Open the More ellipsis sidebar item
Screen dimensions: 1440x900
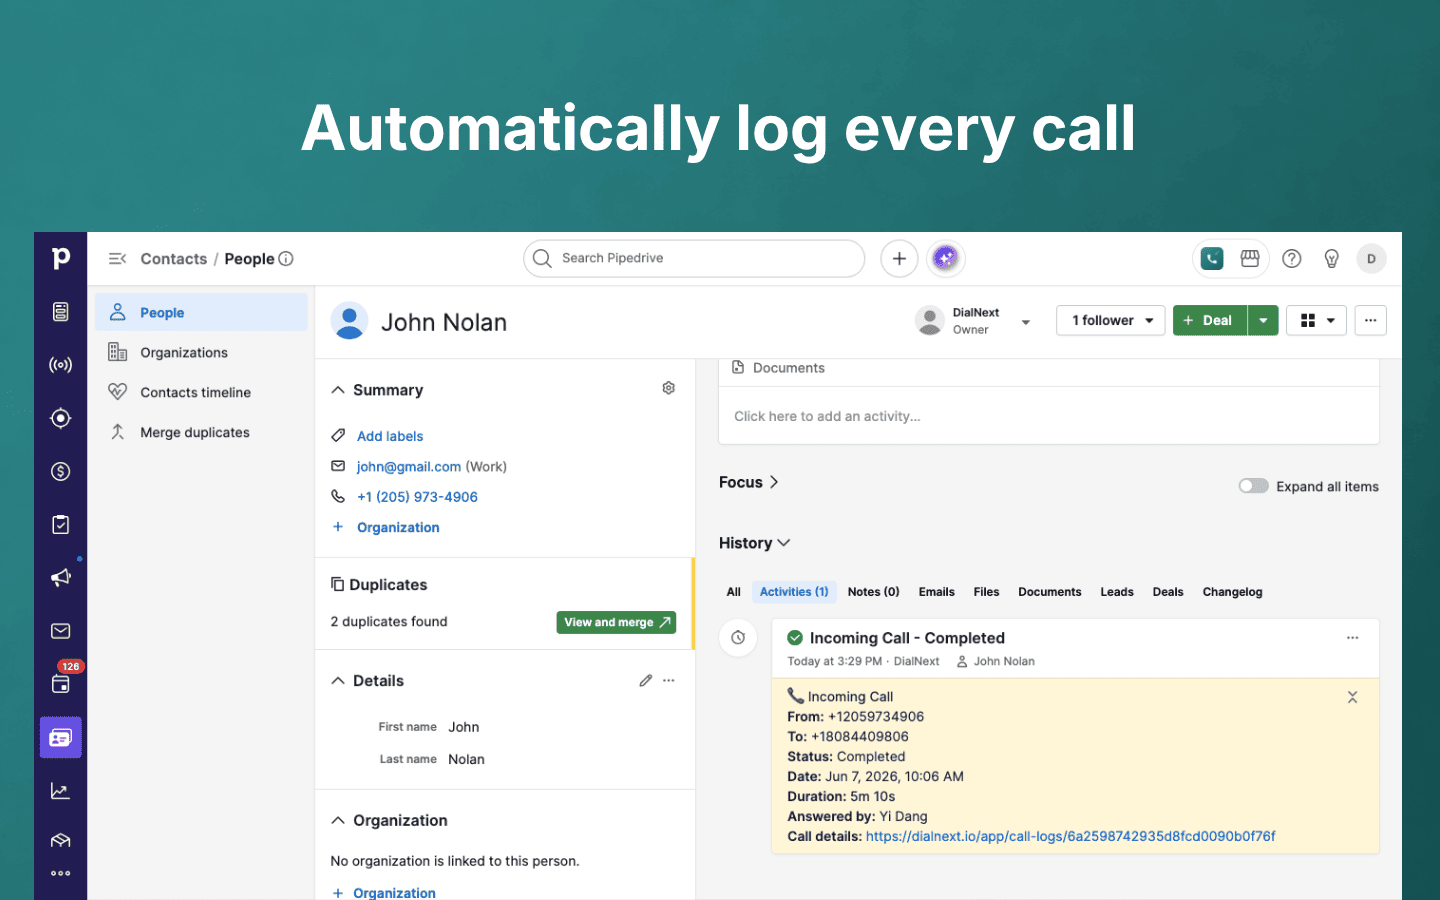(x=61, y=873)
